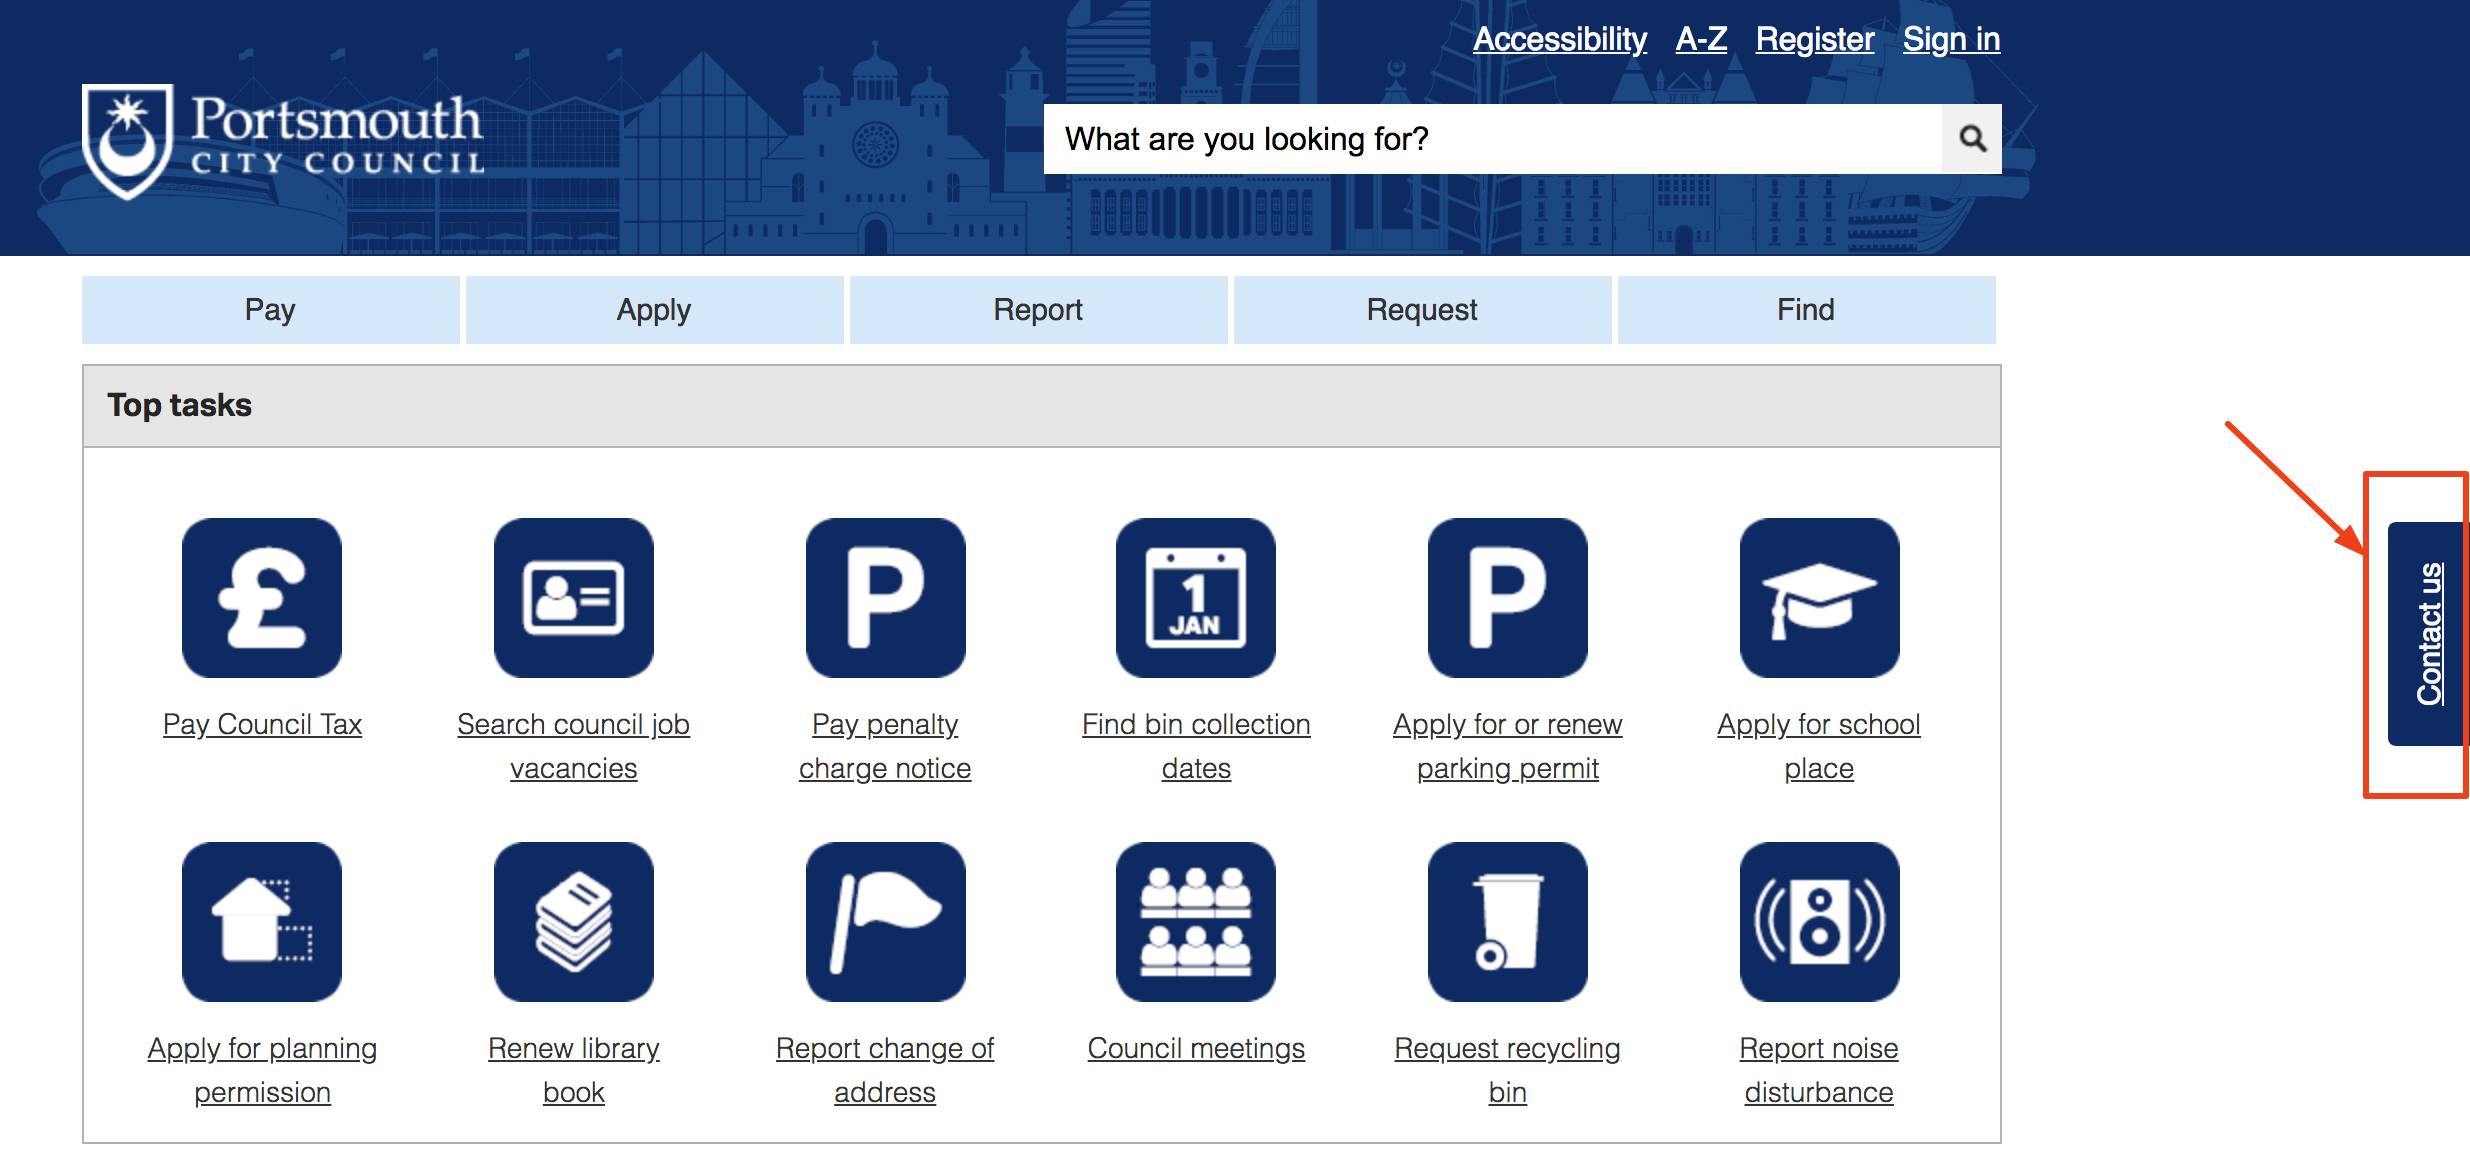Click the 'What are you looking for?' field
Screen dimensions: 2470x1156
point(1492,139)
